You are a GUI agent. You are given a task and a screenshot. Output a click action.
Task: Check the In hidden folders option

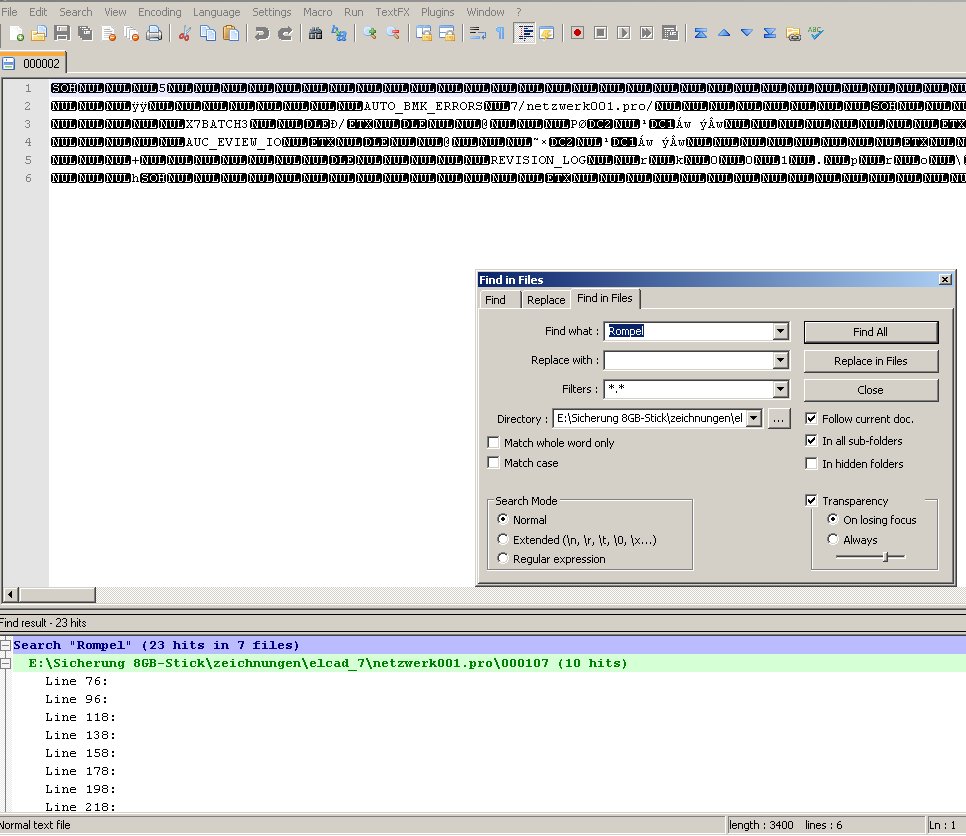click(x=811, y=463)
